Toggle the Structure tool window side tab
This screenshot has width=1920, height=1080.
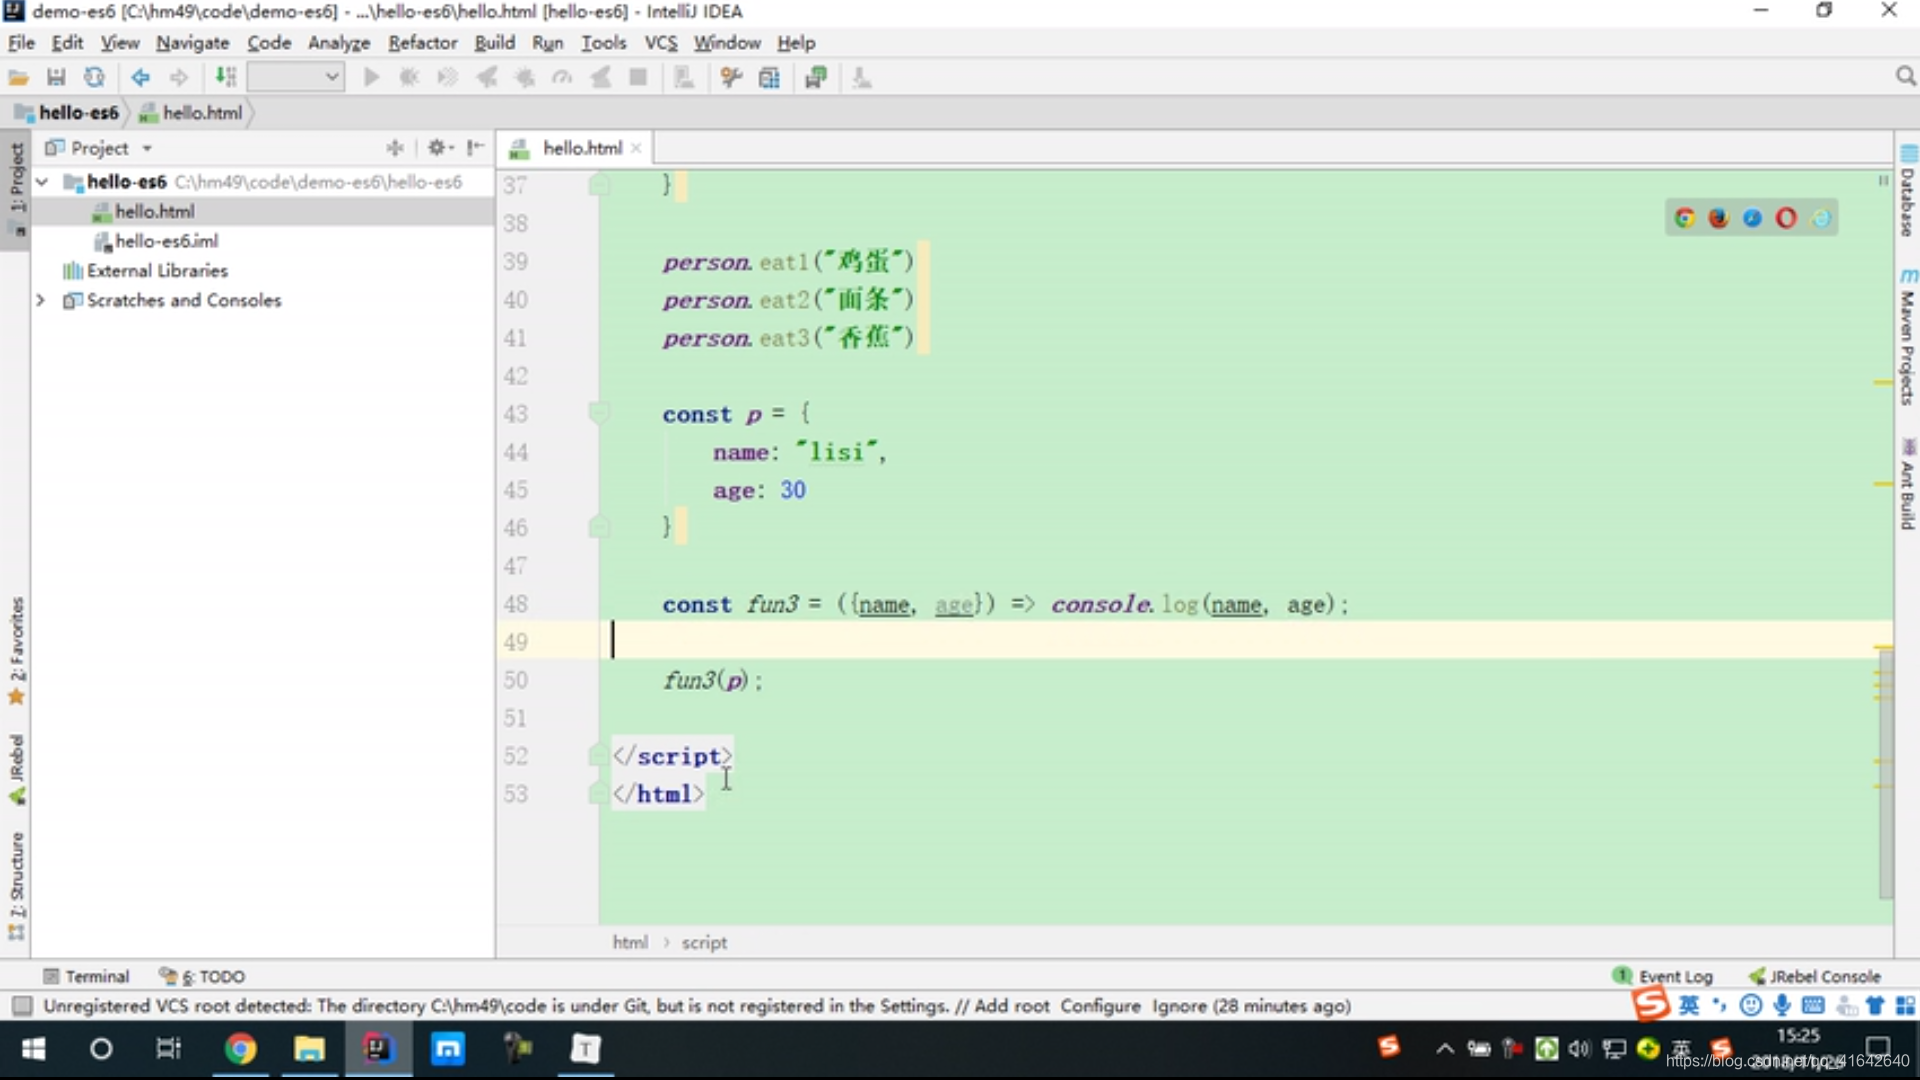(x=17, y=884)
